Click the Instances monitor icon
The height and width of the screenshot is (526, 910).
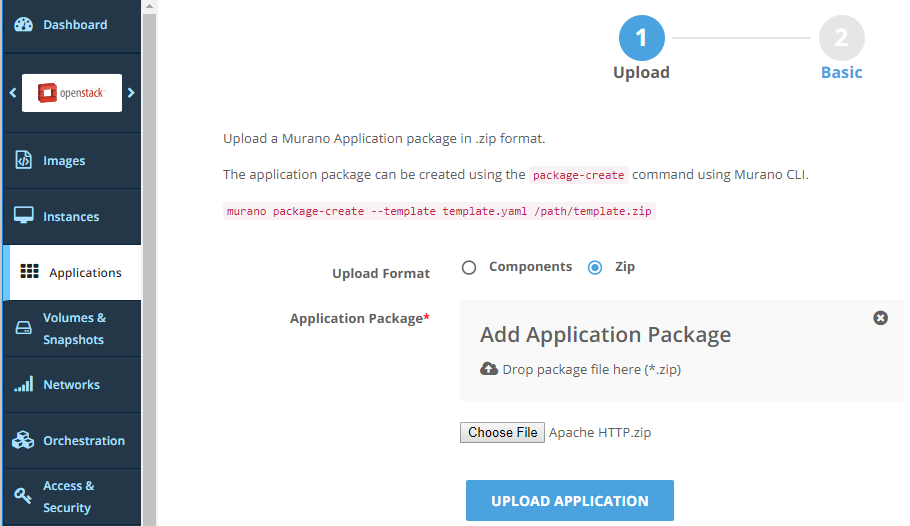click(x=24, y=216)
